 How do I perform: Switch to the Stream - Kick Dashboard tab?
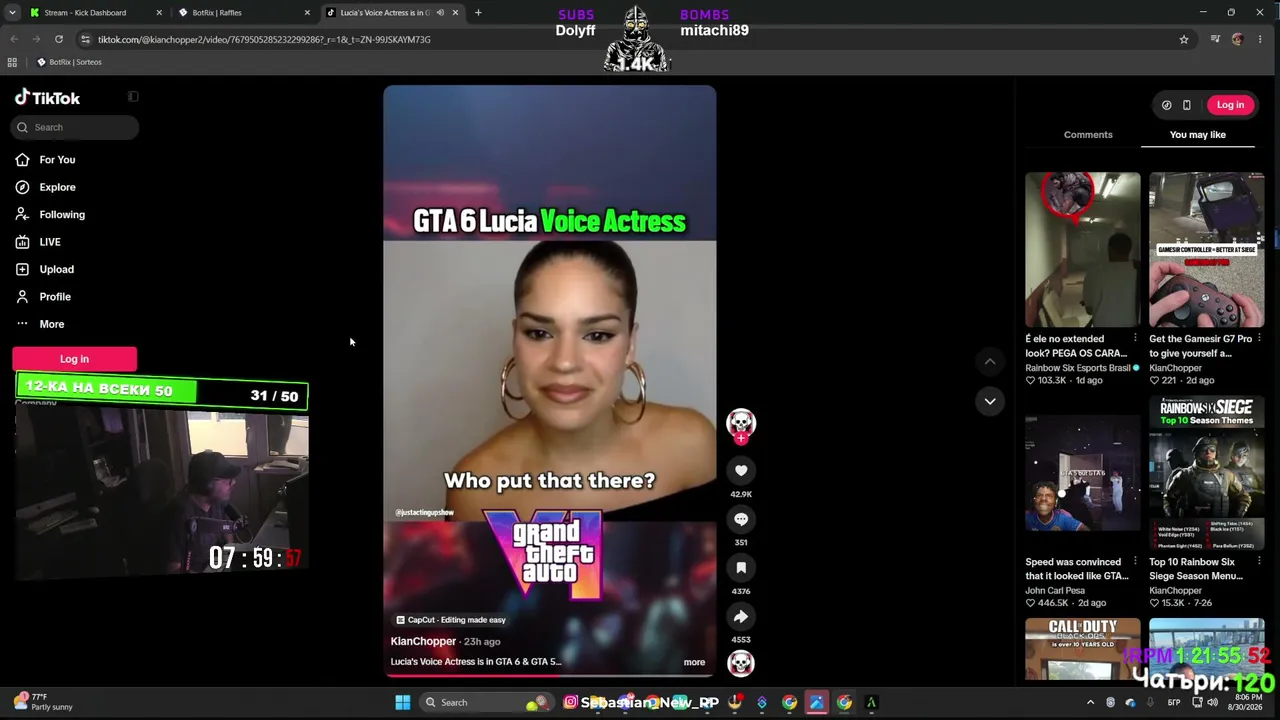[x=92, y=13]
